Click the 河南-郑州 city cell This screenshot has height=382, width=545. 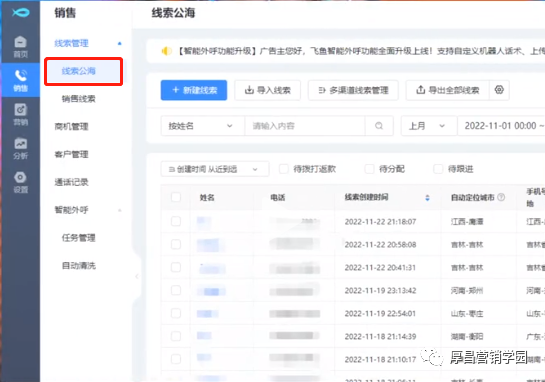coord(467,291)
